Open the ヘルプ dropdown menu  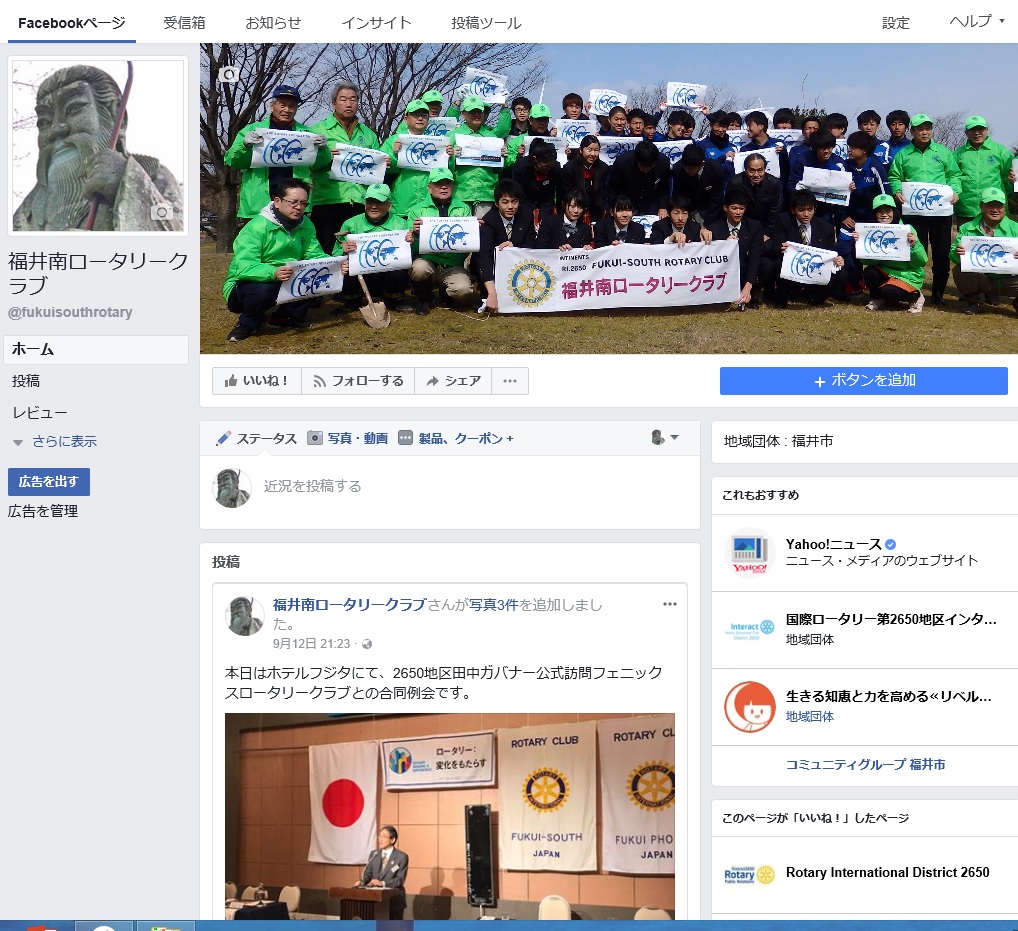tap(976, 22)
